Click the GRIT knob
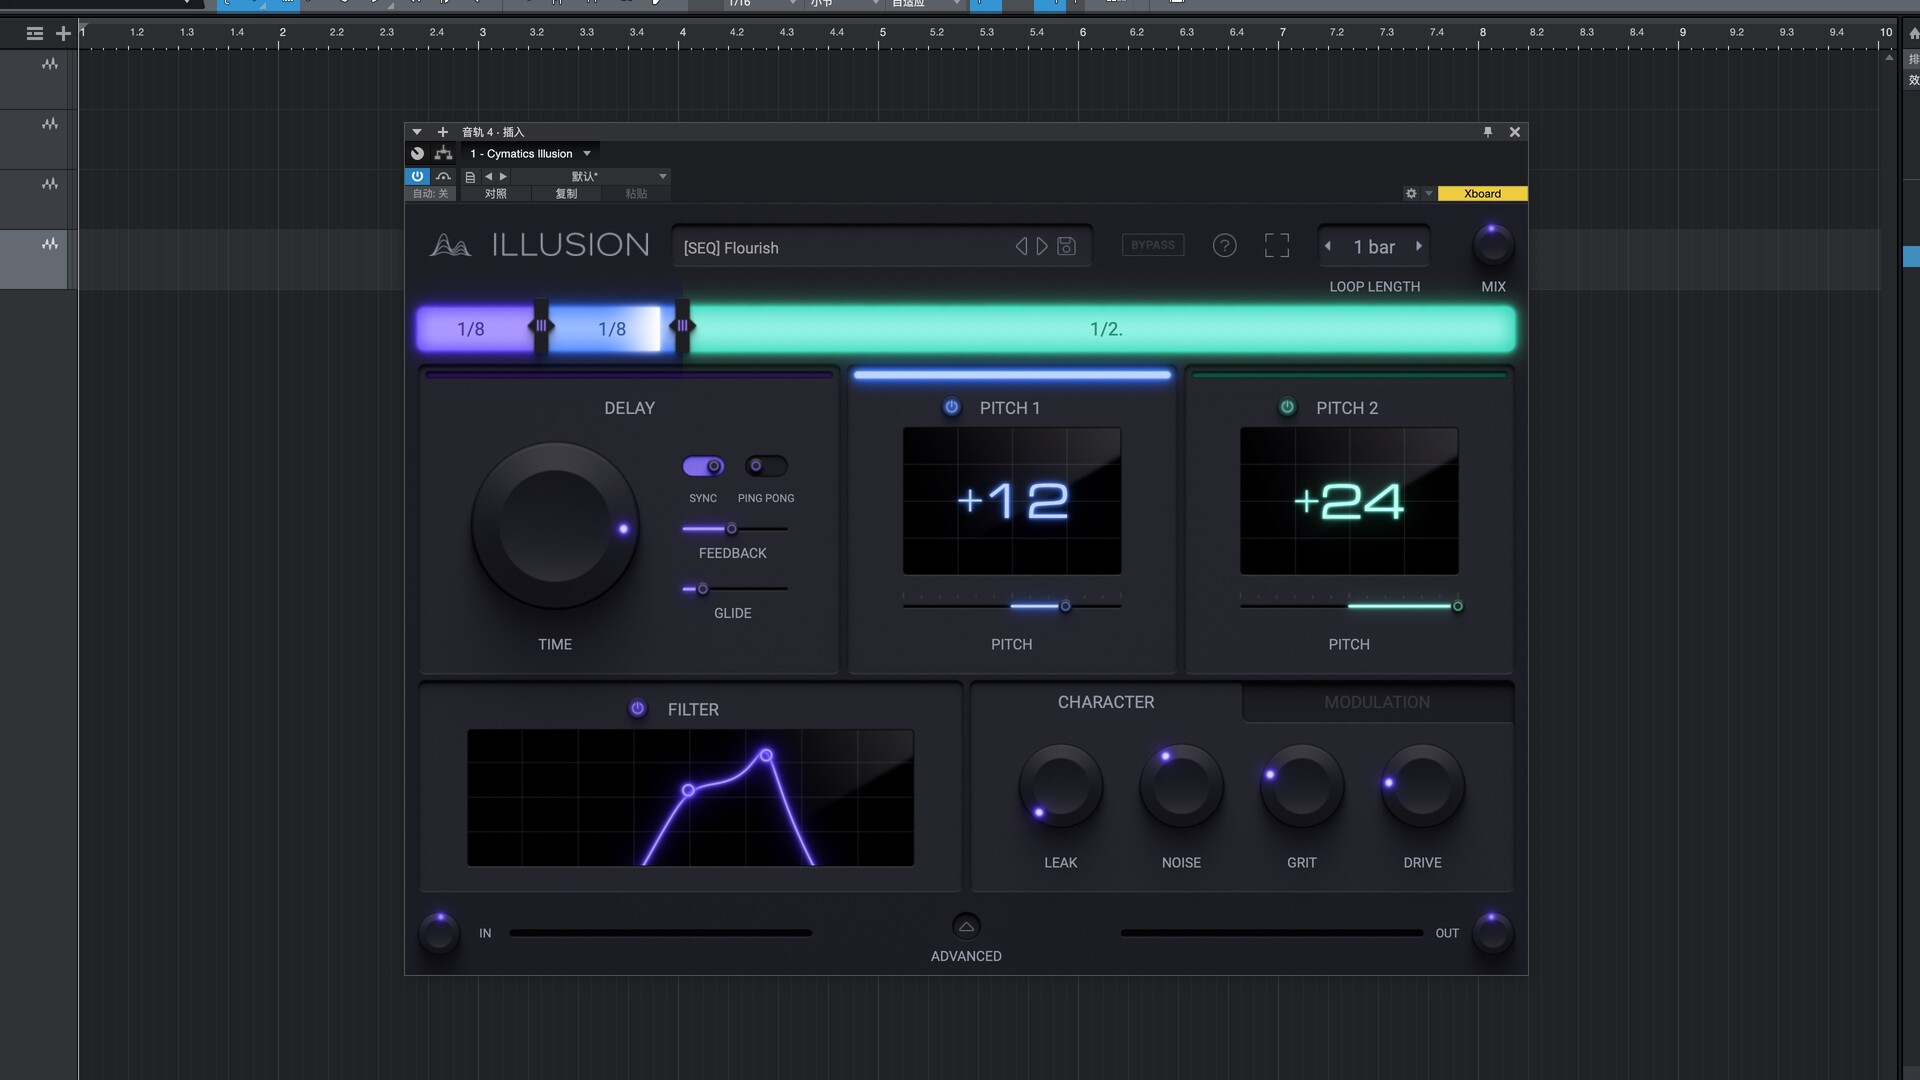Image resolution: width=1920 pixels, height=1080 pixels. (x=1302, y=786)
